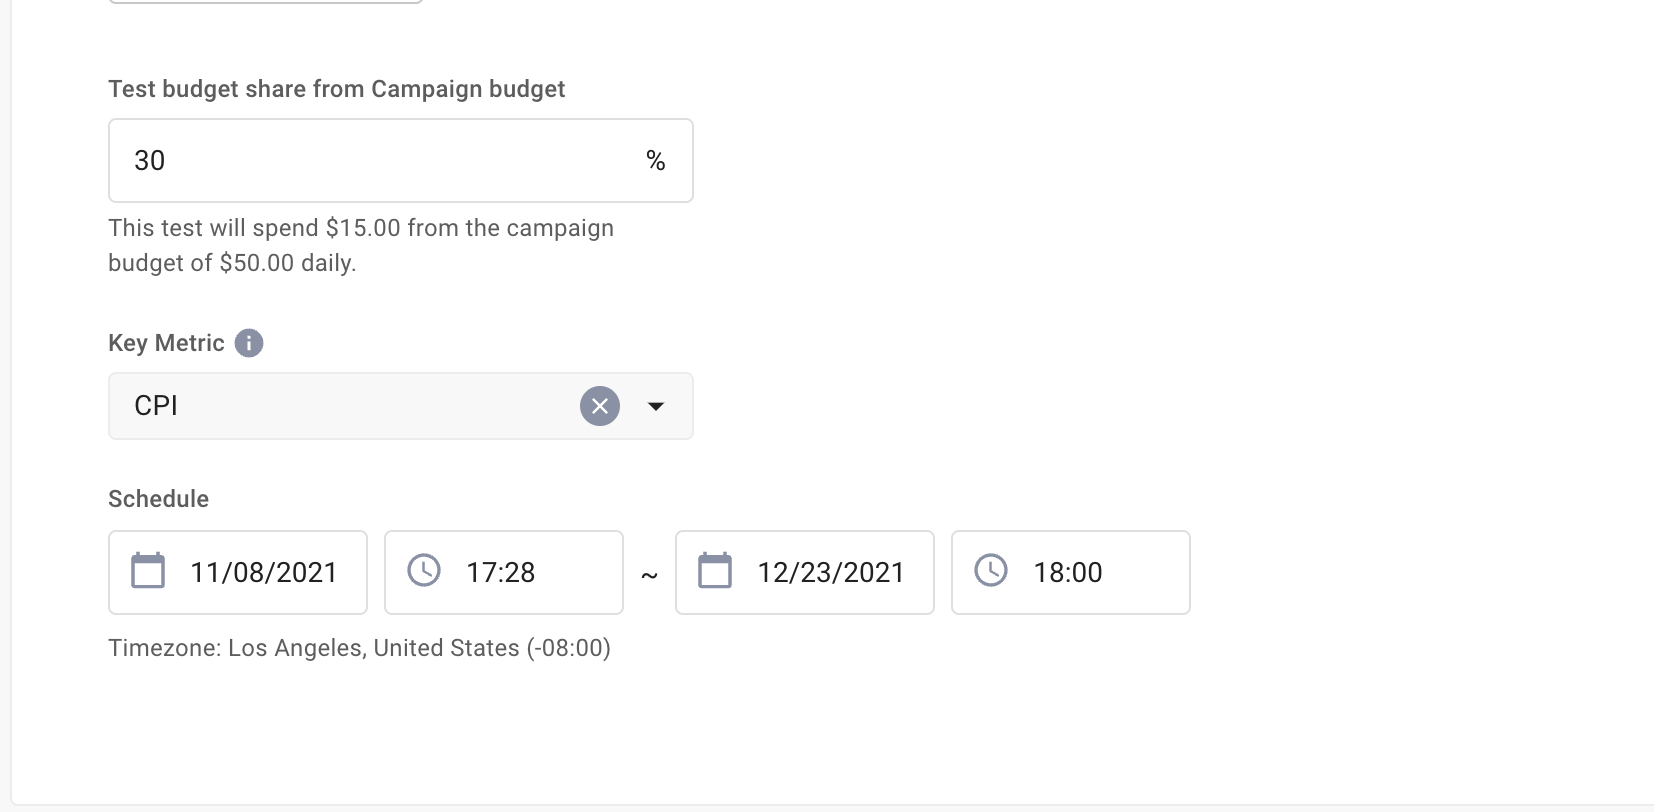
Task: Expand the Key Metric dropdown arrow
Action: point(656,406)
